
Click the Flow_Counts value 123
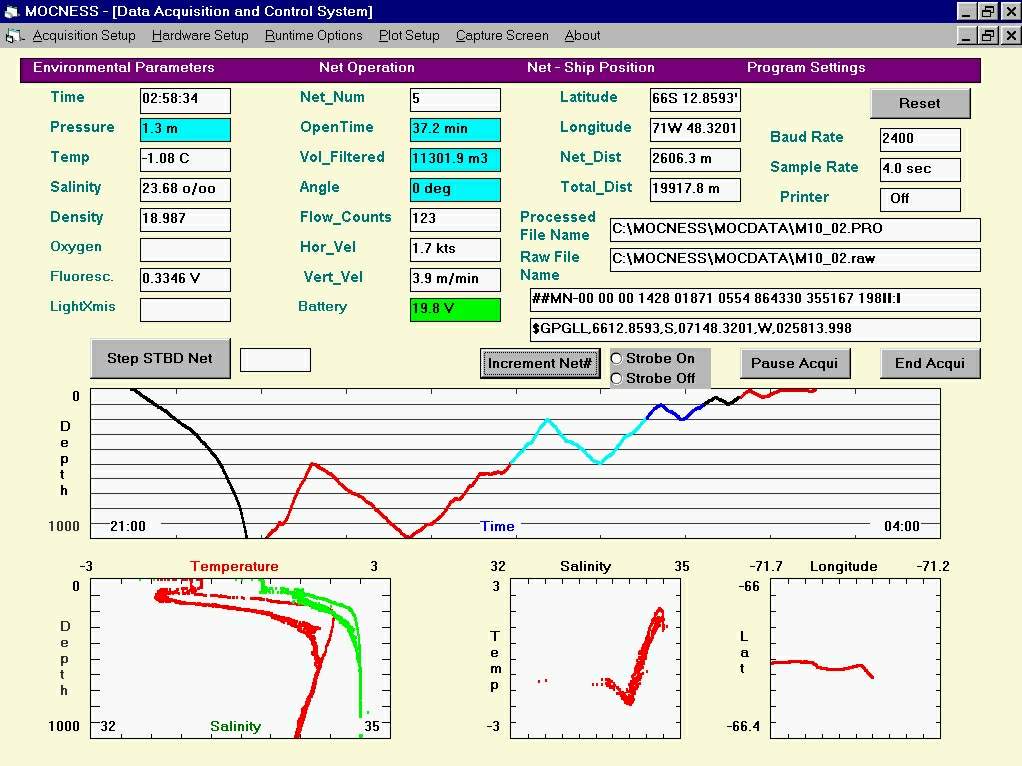456,220
